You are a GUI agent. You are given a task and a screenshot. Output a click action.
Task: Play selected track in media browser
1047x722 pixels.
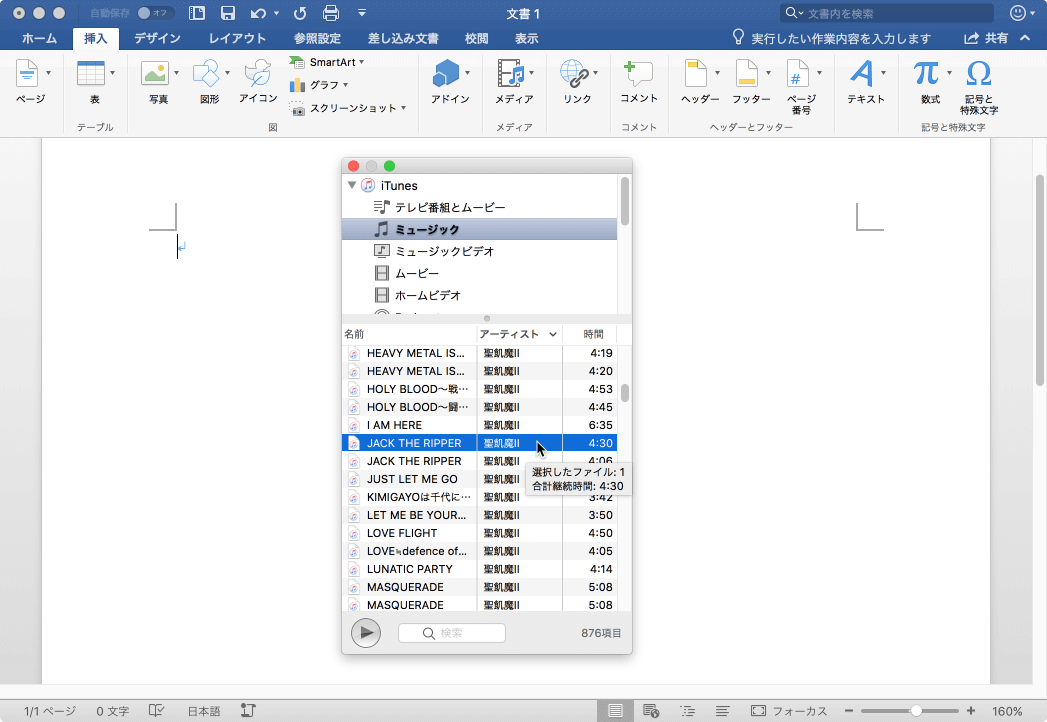click(x=366, y=633)
